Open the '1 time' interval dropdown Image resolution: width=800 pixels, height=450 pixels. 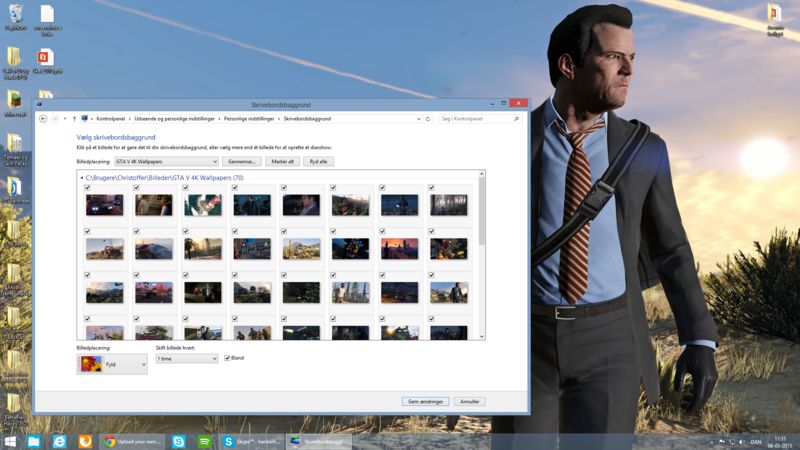187,359
